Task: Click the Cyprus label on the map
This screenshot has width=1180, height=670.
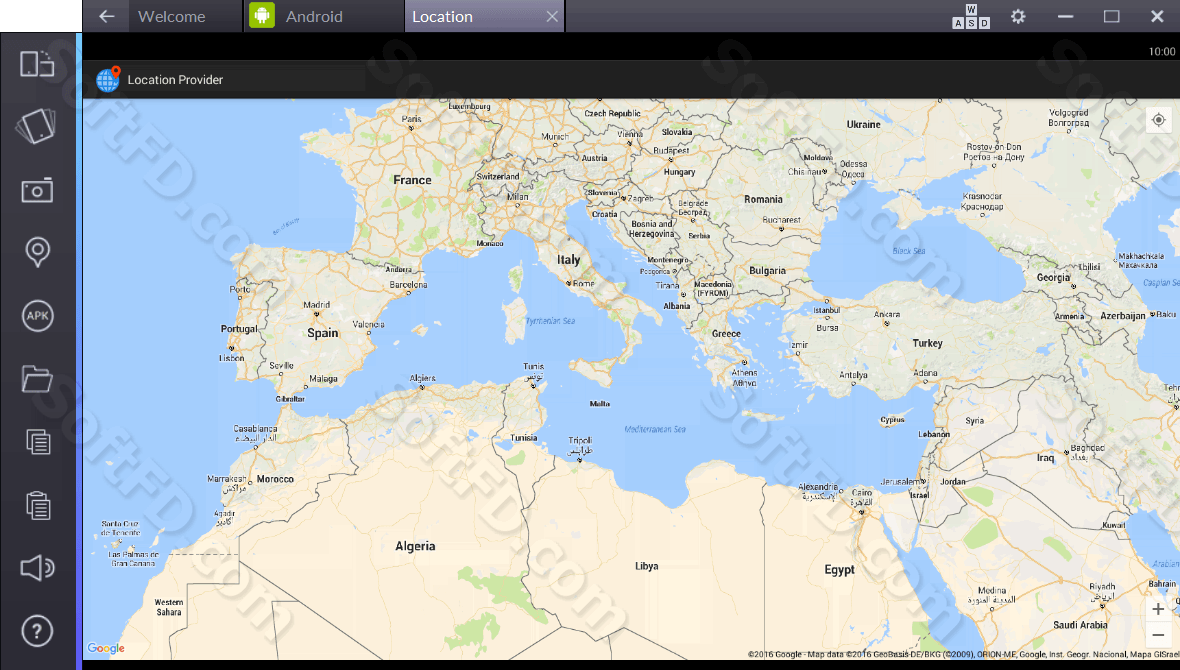Action: pos(893,420)
